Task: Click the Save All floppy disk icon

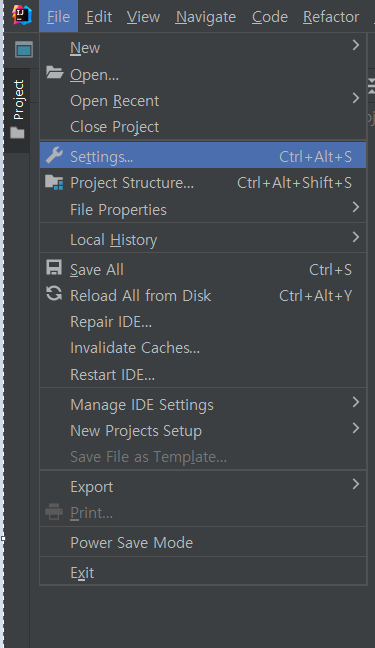Action: pos(54,268)
